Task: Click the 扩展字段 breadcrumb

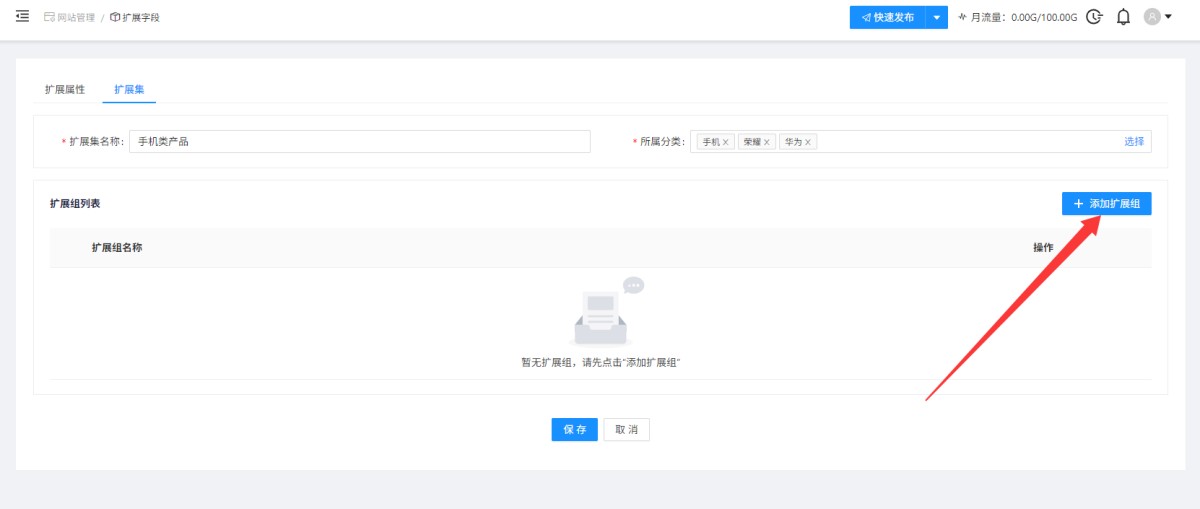Action: 135,18
